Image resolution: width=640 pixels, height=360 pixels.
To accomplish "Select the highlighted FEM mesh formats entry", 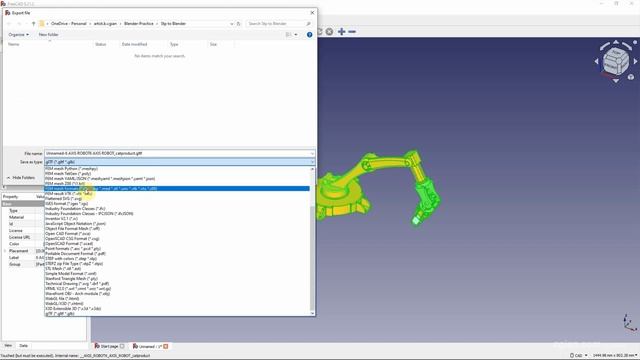I will tap(177, 189).
